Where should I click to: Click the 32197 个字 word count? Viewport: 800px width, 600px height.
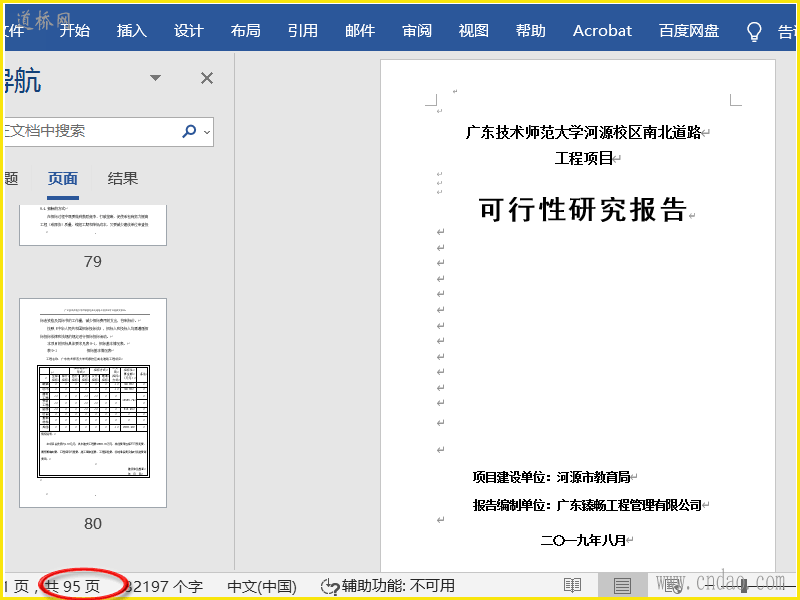[x=163, y=586]
